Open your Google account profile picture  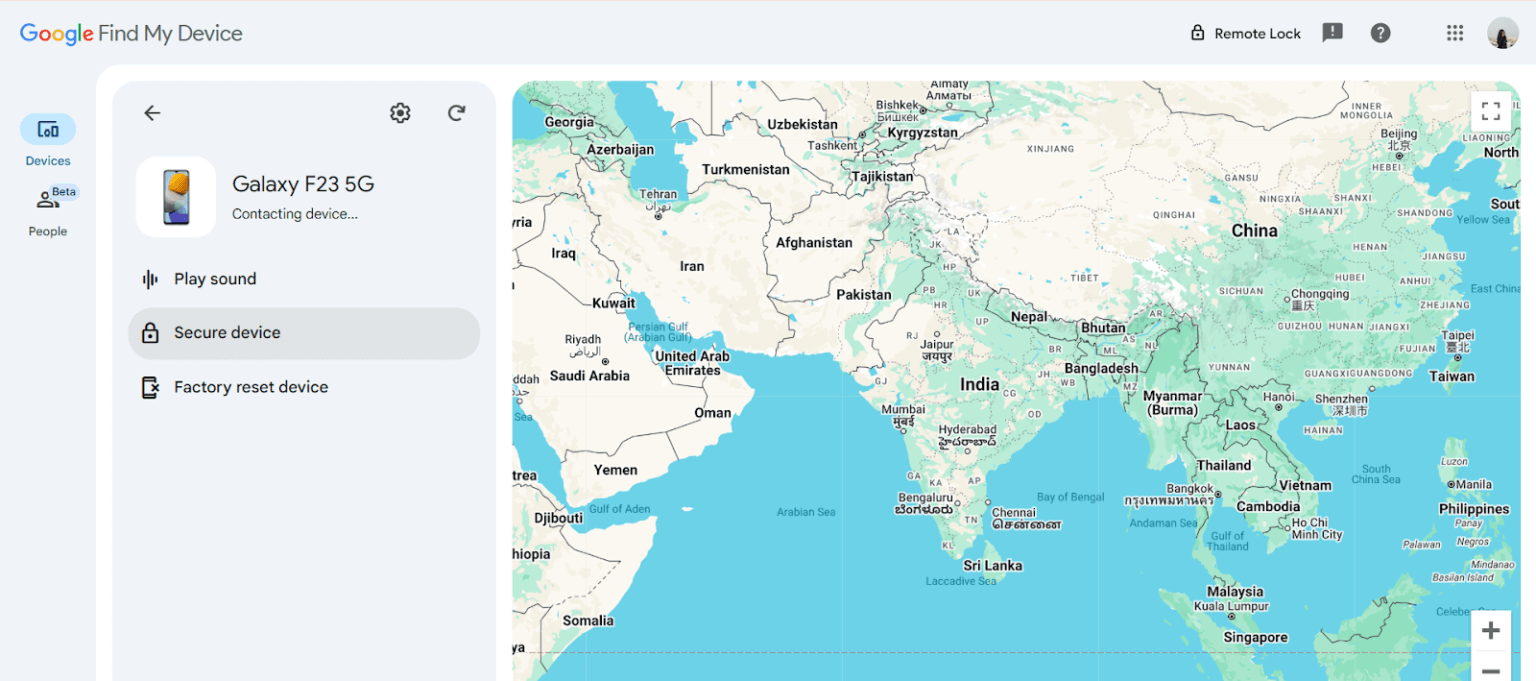[x=1503, y=32]
